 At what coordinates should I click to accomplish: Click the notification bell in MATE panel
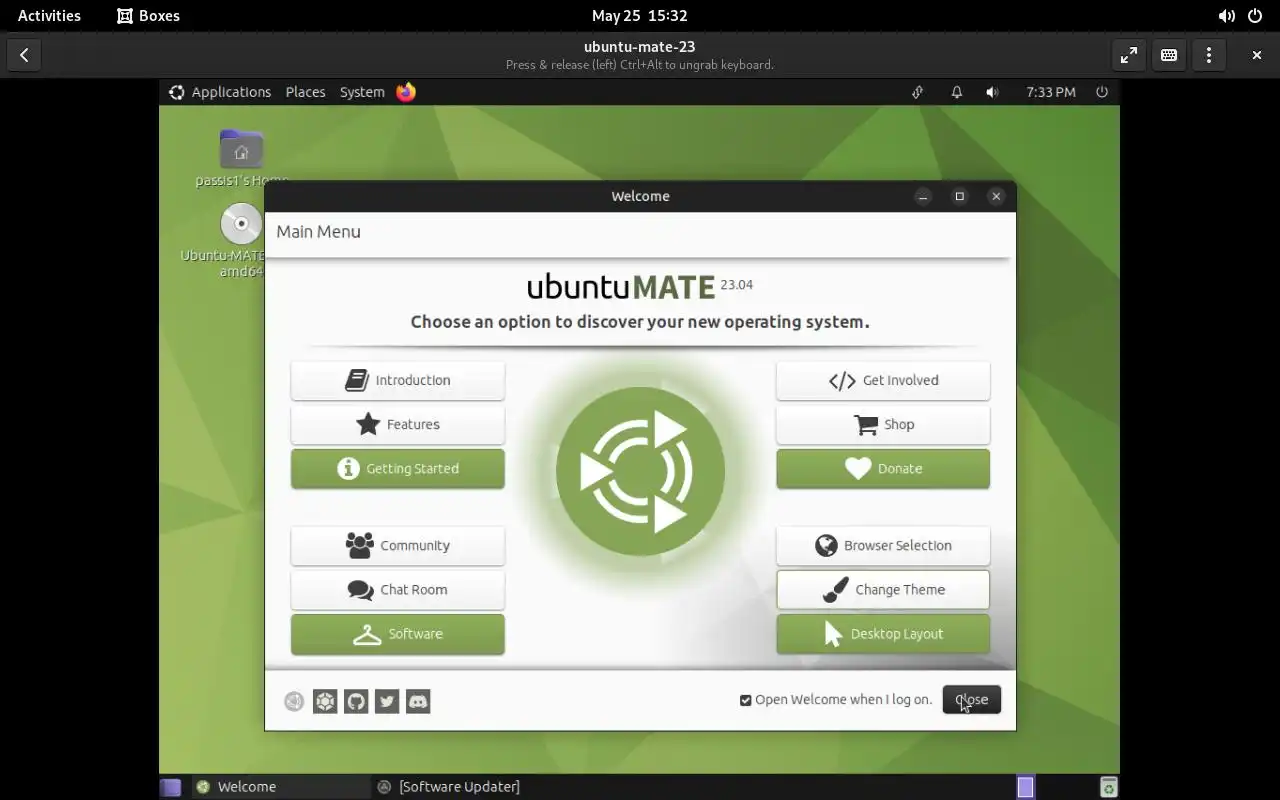956,92
